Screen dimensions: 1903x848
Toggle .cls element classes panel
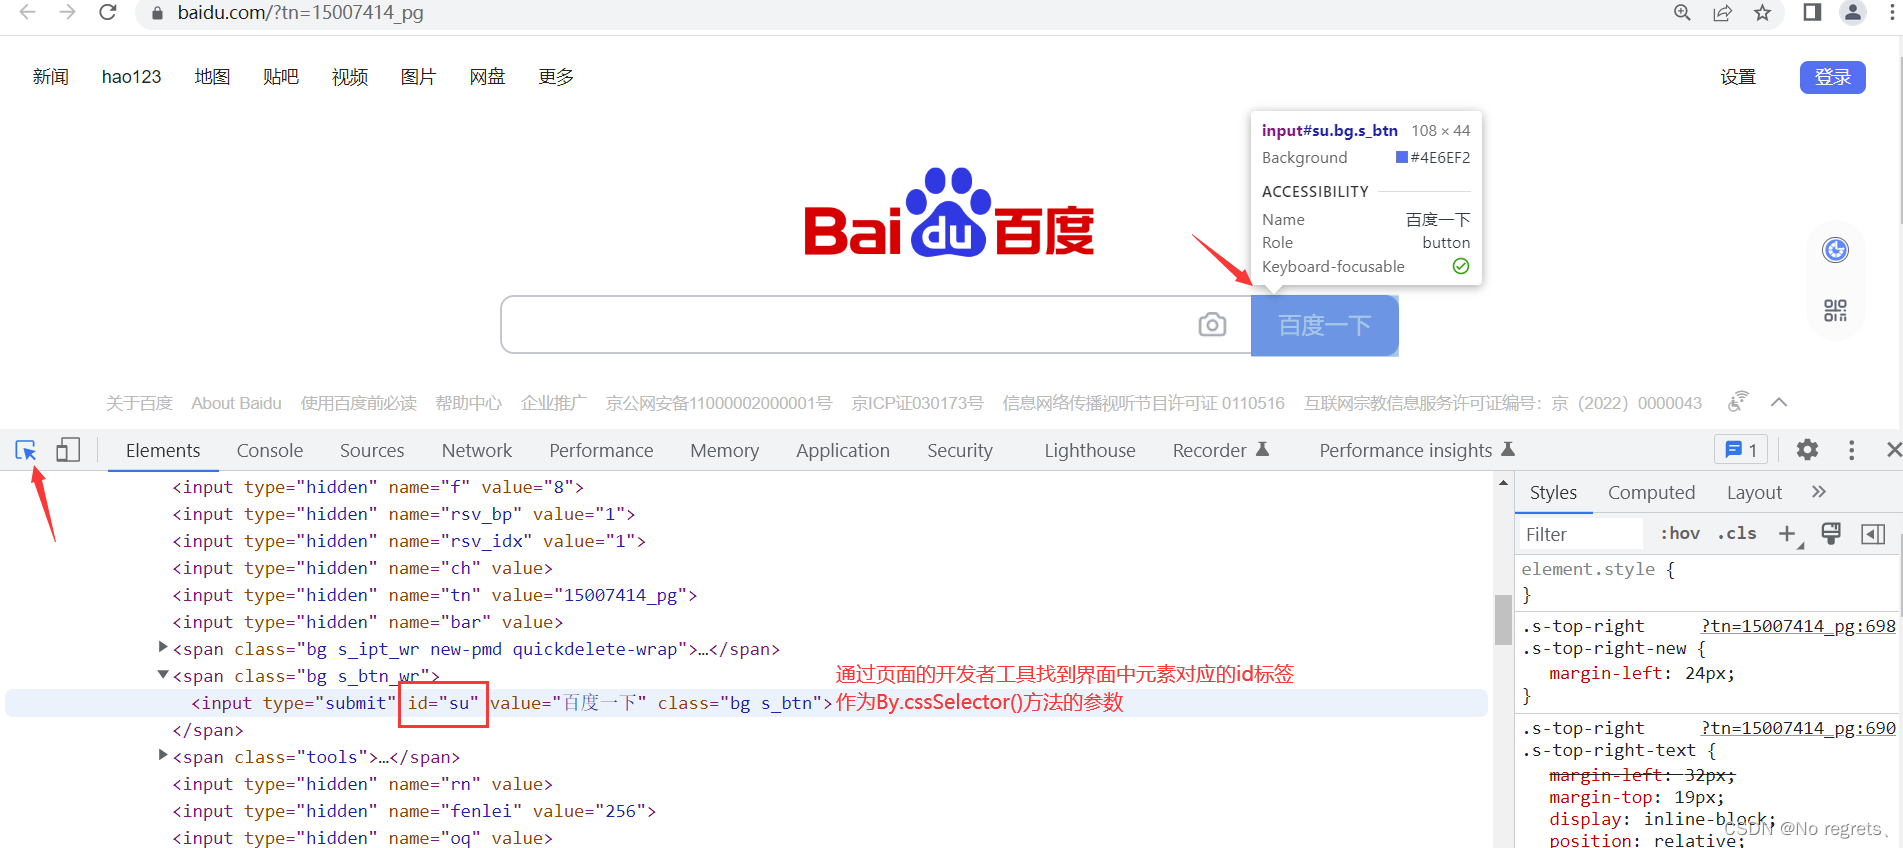point(1737,534)
